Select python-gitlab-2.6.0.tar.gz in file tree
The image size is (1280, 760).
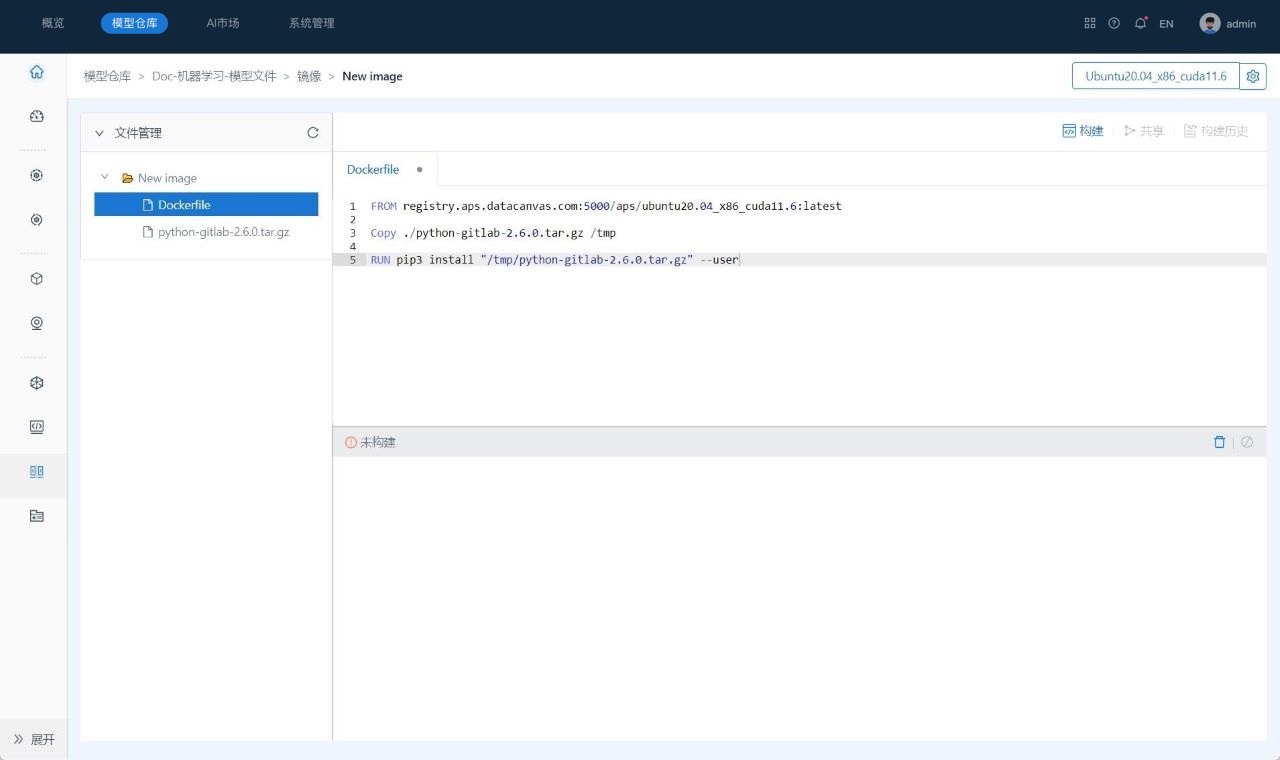click(x=223, y=232)
